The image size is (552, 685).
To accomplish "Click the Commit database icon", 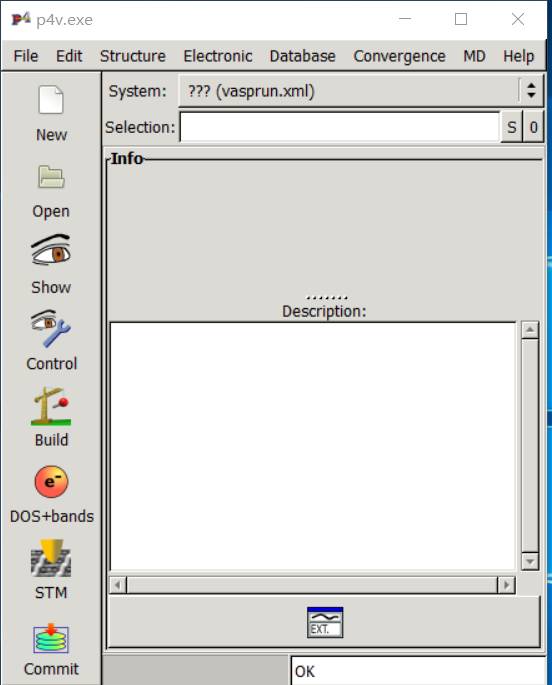I will point(51,638).
